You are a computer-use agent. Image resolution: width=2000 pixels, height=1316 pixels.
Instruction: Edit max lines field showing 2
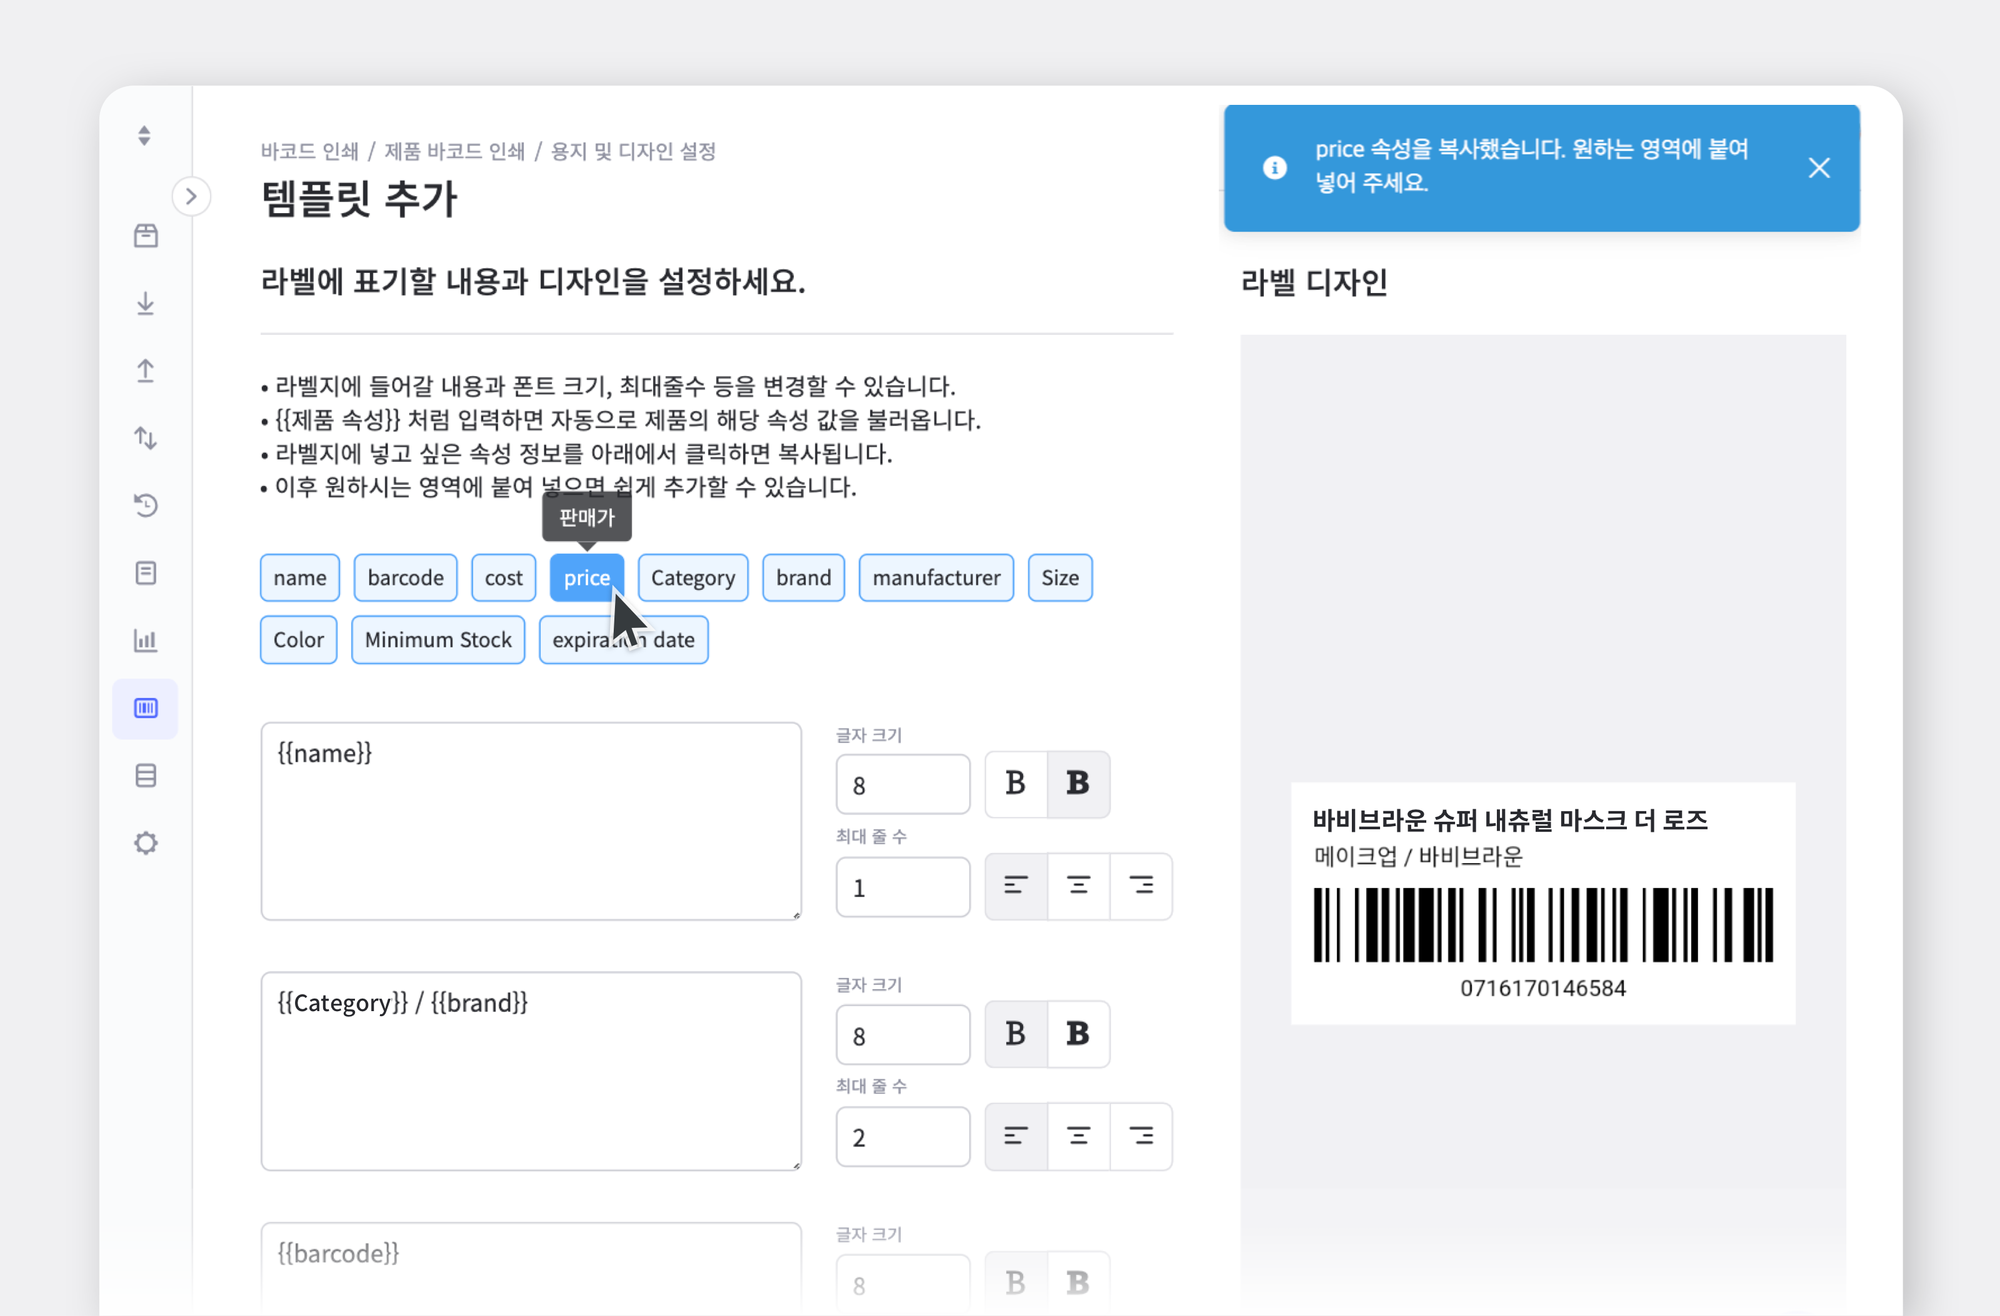[903, 1137]
